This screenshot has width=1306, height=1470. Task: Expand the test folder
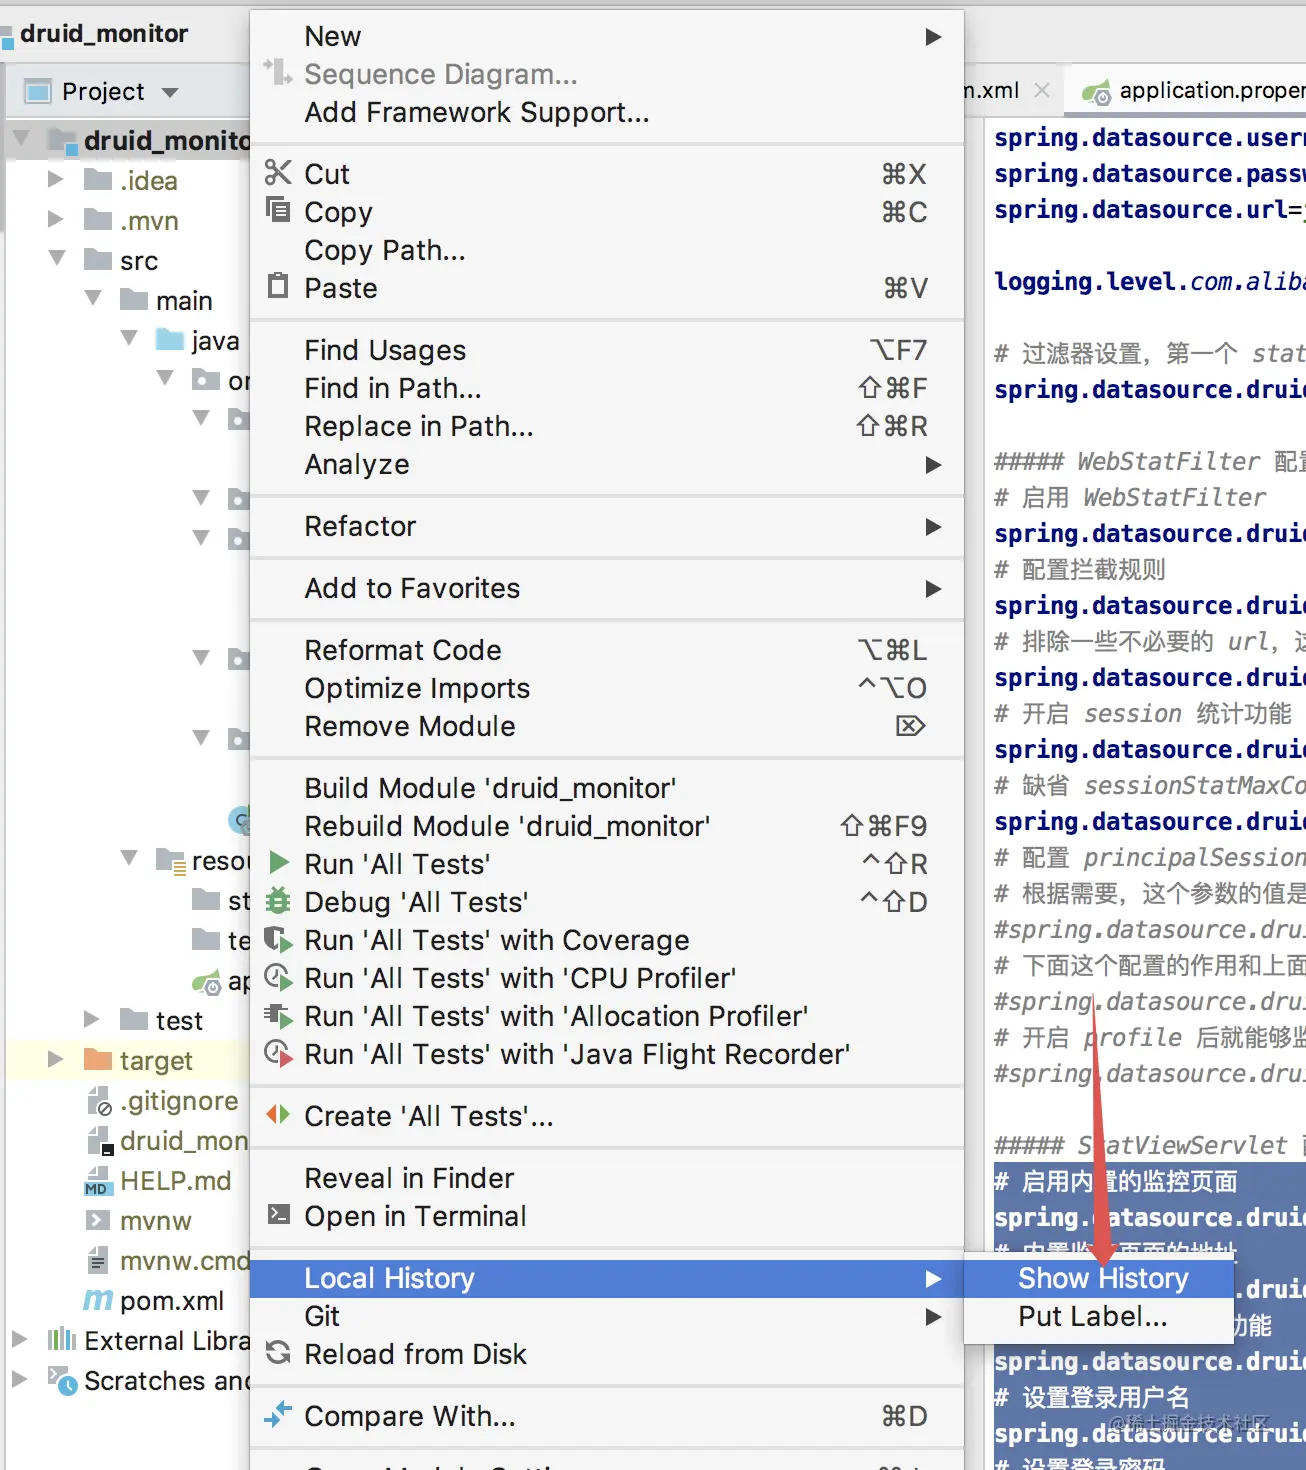pos(92,1019)
